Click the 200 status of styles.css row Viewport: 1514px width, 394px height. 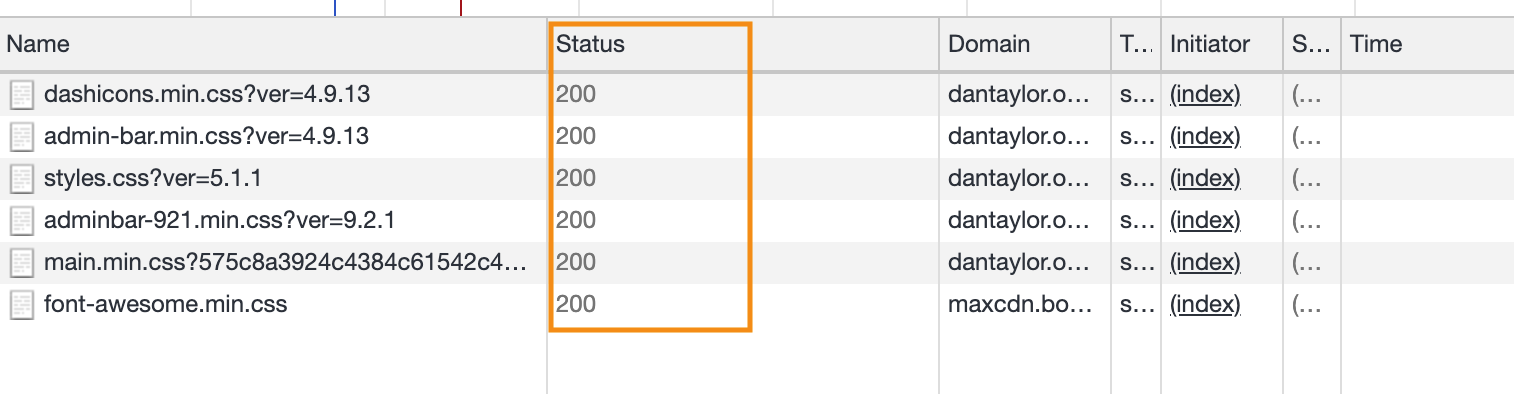point(576,179)
